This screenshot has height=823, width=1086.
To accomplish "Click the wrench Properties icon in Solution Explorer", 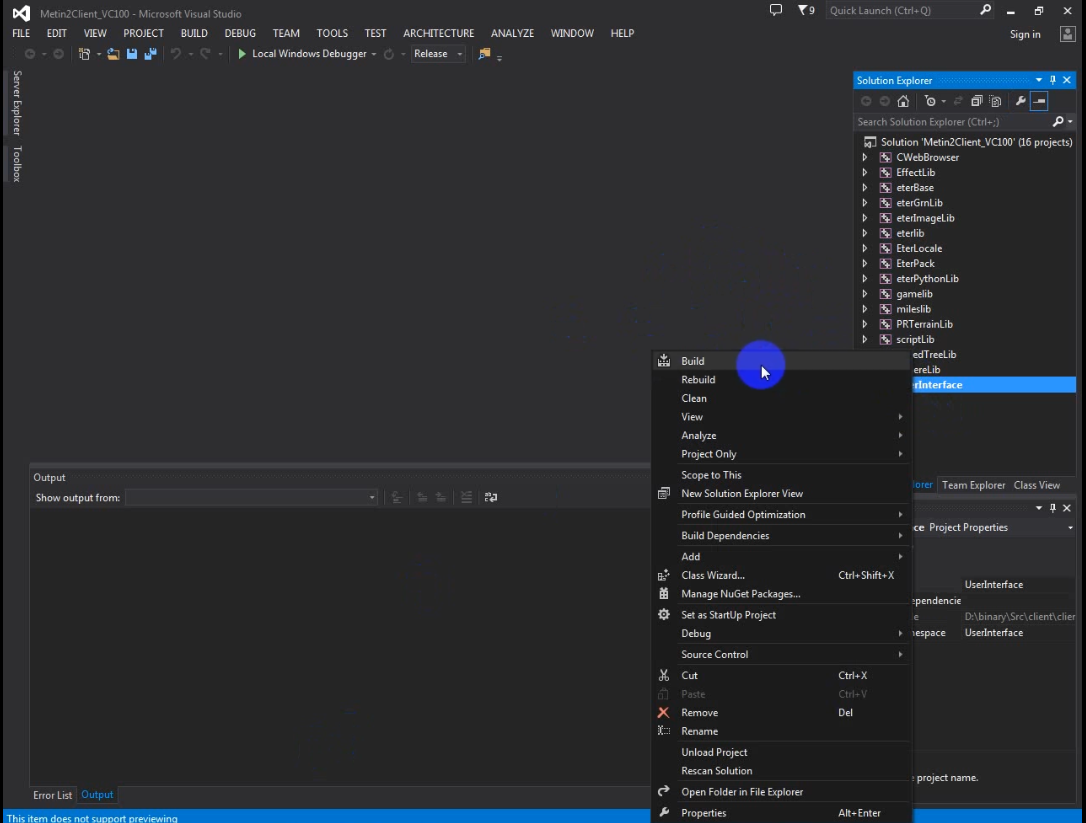I will coord(1020,101).
